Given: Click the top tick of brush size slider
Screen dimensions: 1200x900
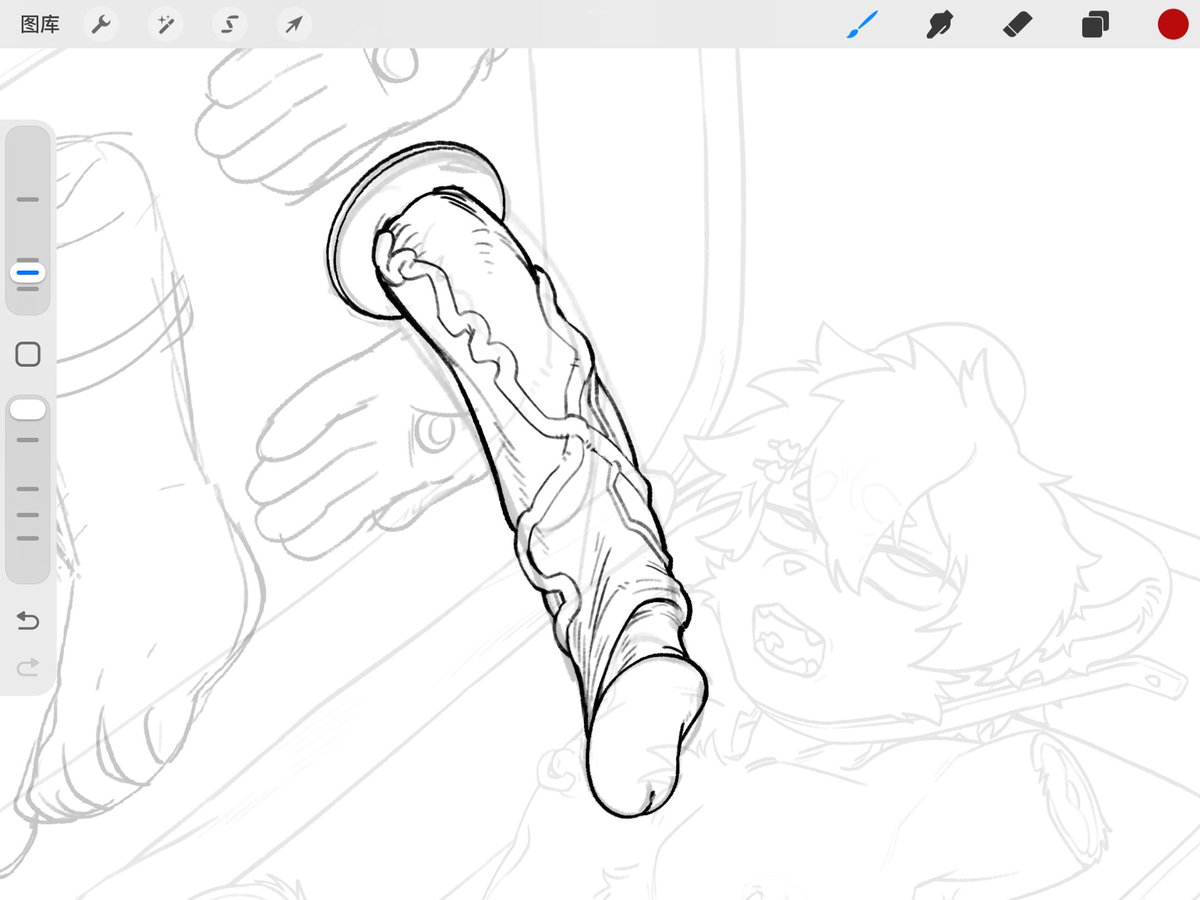Looking at the screenshot, I should pyautogui.click(x=28, y=200).
